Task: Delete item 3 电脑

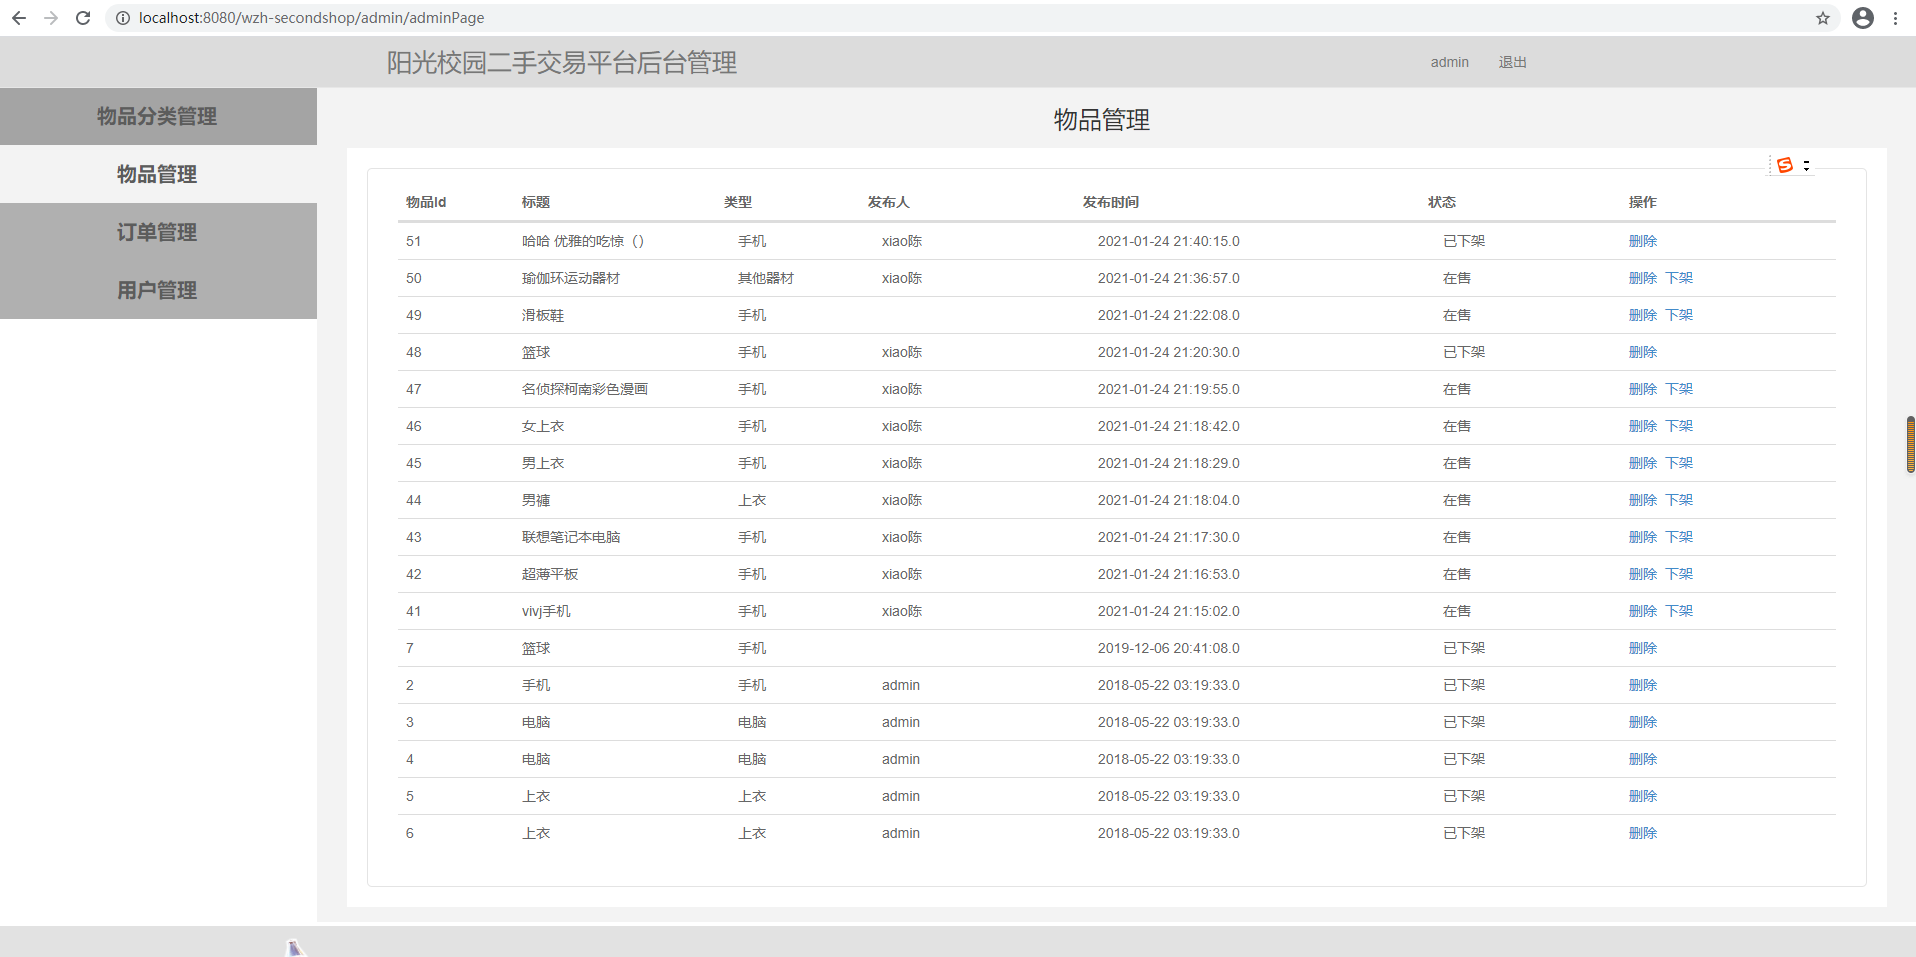Action: (1643, 722)
